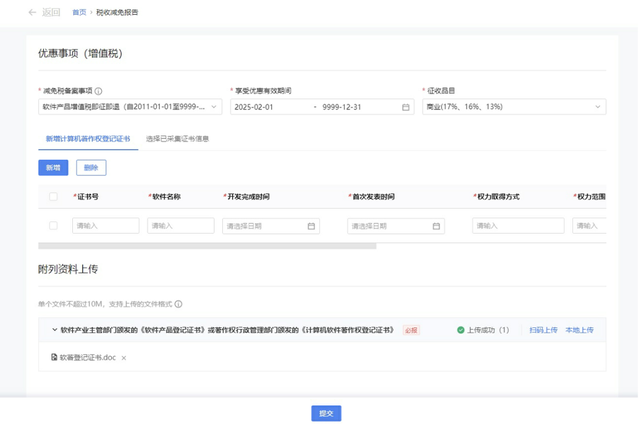Click the 开发完成时间 date field
Viewport: 640px width, 425px height.
[271, 226]
